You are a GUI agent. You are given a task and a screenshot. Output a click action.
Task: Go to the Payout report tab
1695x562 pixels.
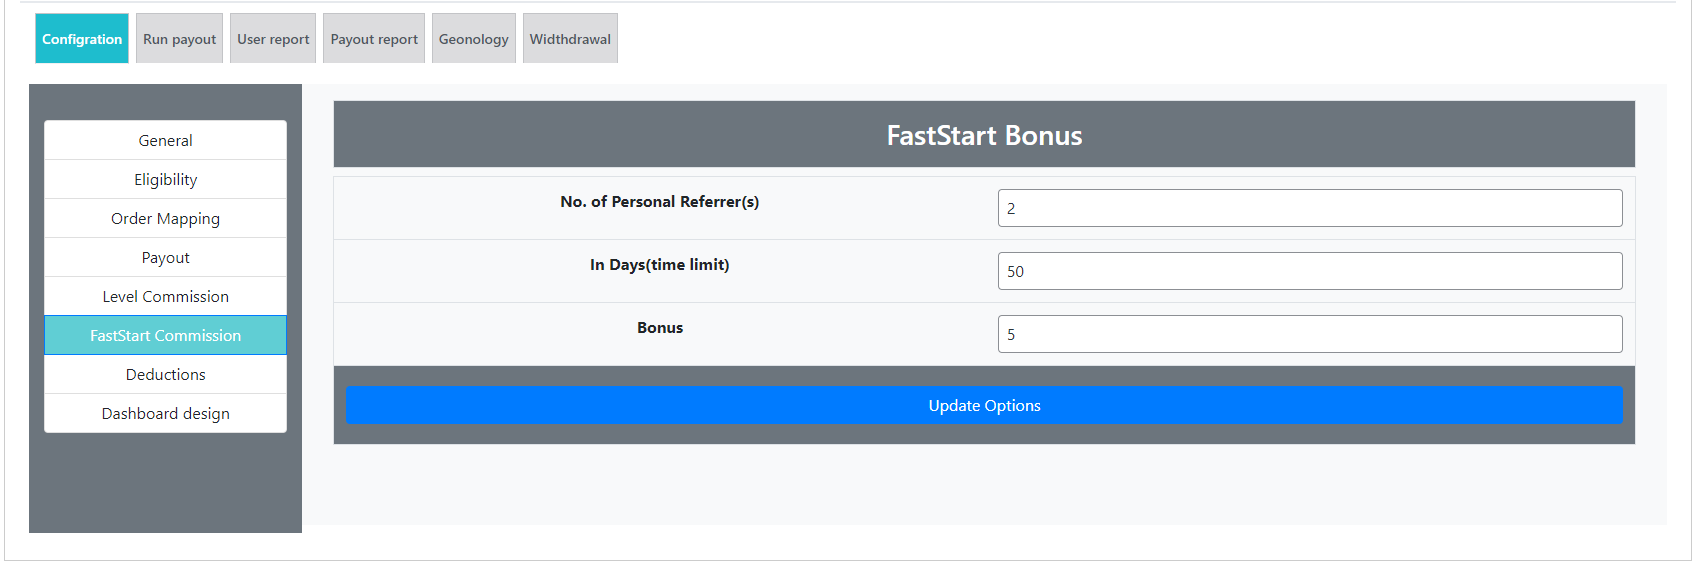[x=374, y=39]
